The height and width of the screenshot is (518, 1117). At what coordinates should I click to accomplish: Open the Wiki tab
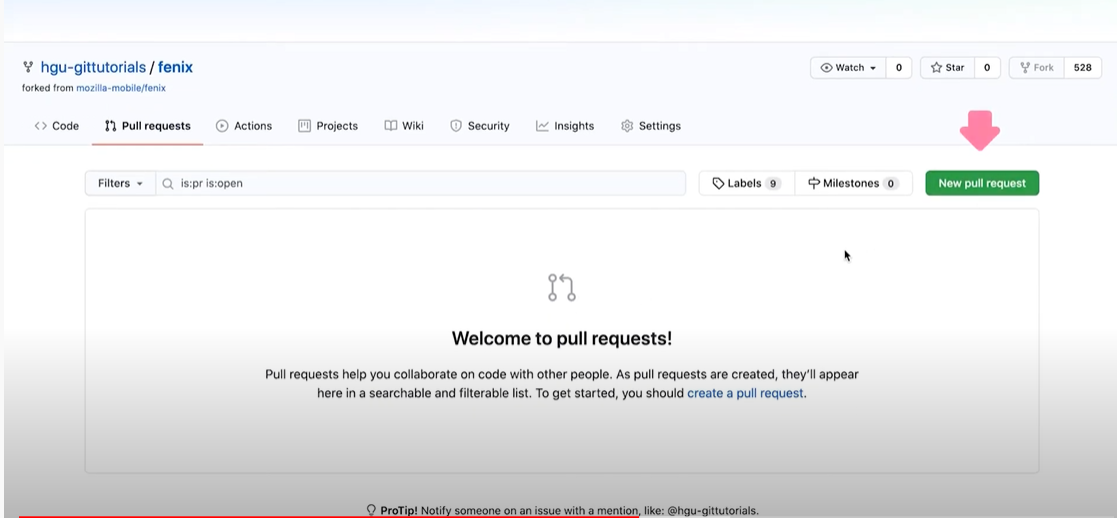click(404, 126)
